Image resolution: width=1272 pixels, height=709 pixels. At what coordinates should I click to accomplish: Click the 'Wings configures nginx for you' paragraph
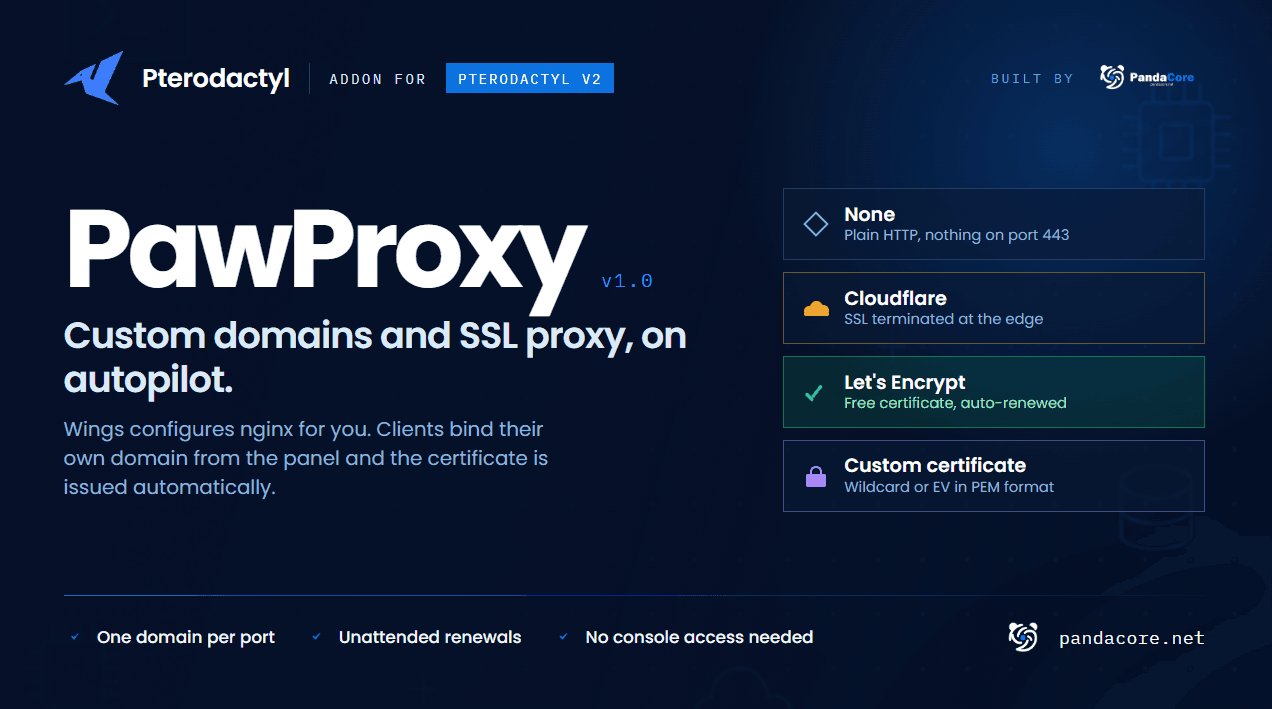pos(306,458)
